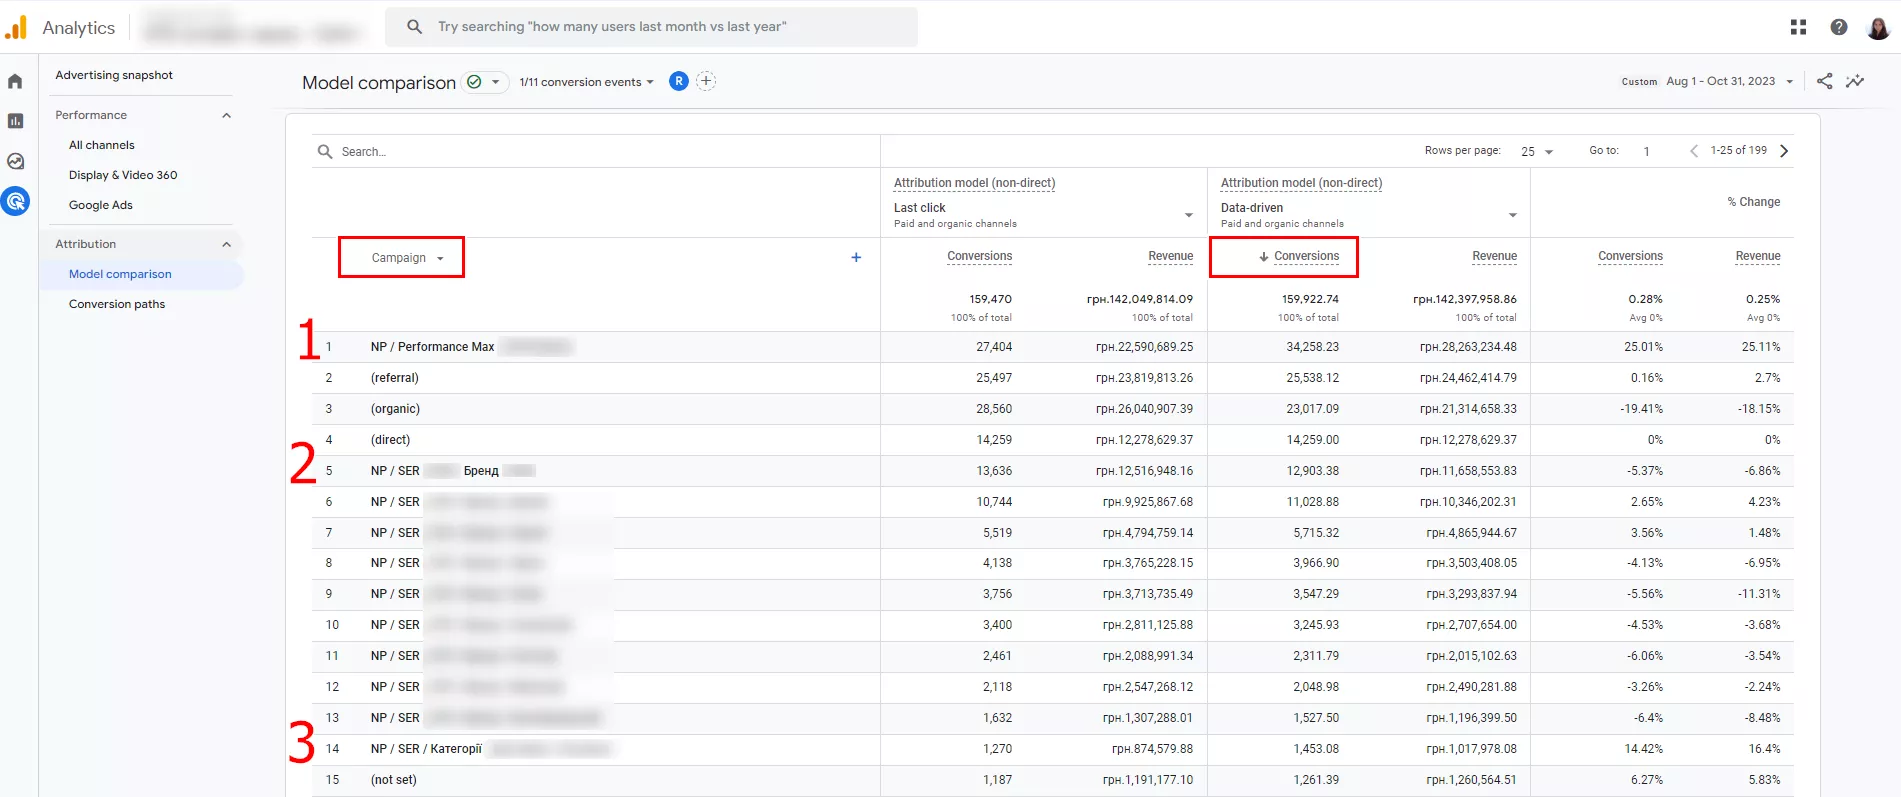
Task: Select the NP / Performance Max campaign row
Action: click(x=1052, y=347)
